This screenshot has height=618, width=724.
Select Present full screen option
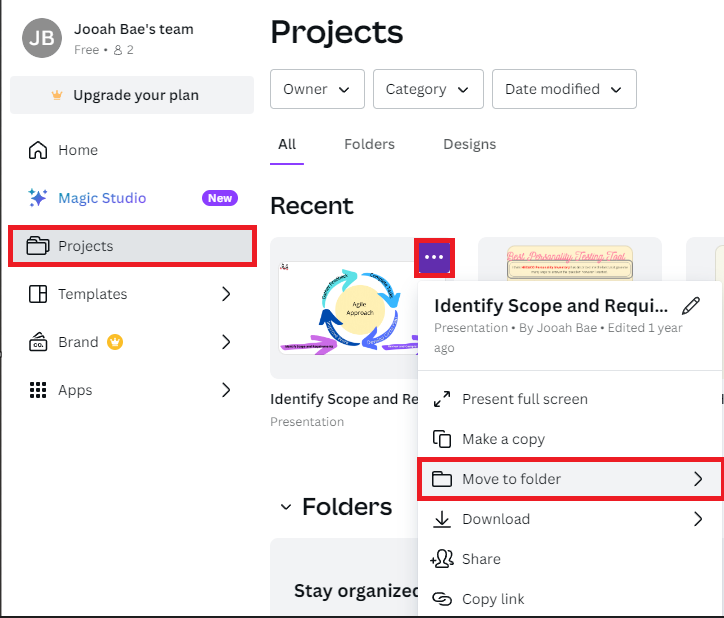(524, 399)
